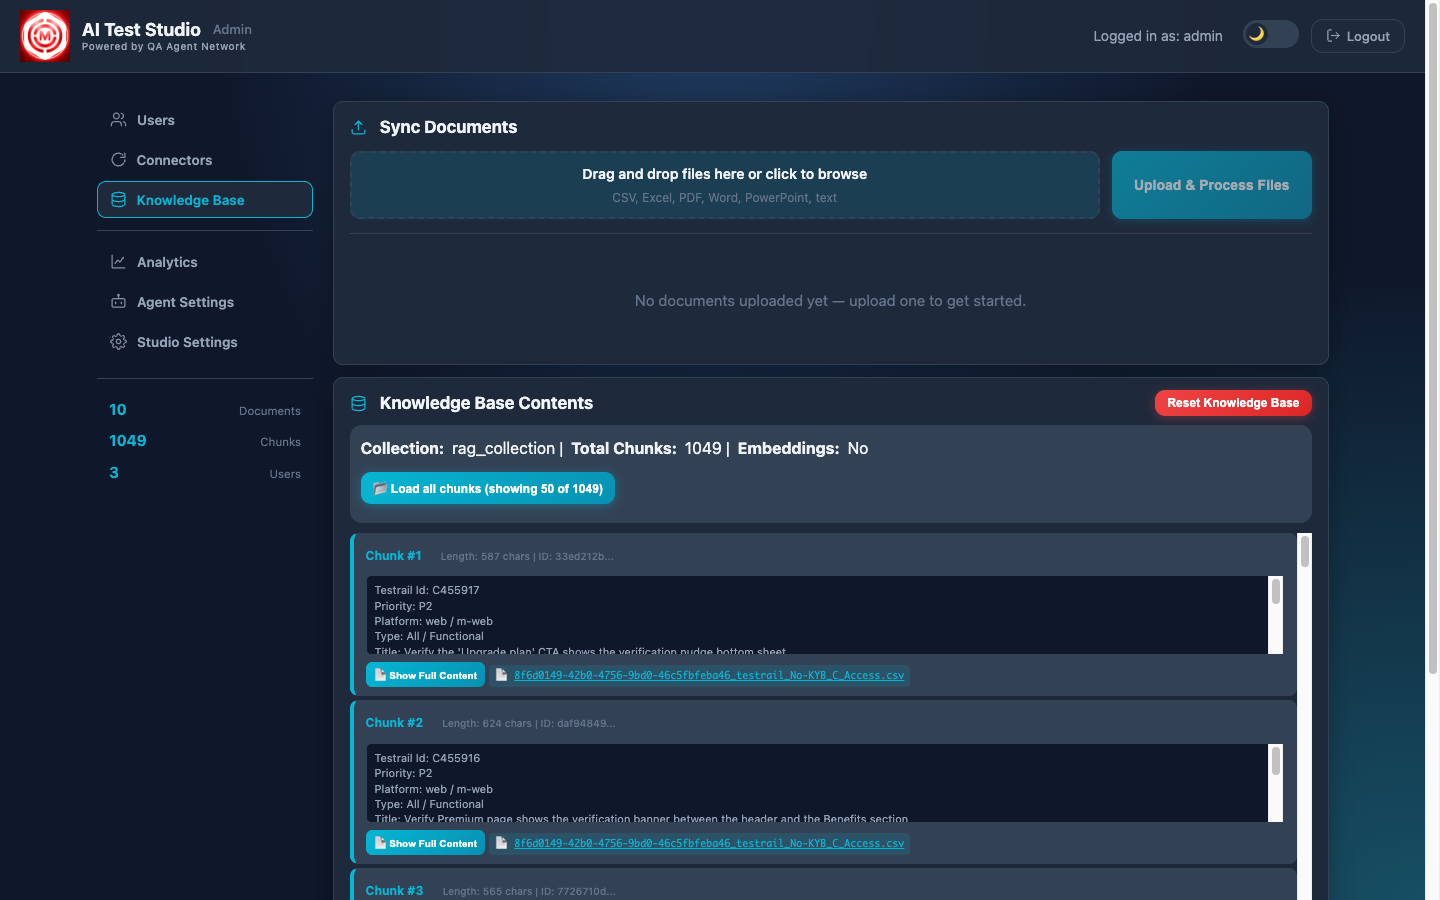Image resolution: width=1440 pixels, height=900 pixels.
Task: Click the Logout button
Action: pyautogui.click(x=1358, y=36)
